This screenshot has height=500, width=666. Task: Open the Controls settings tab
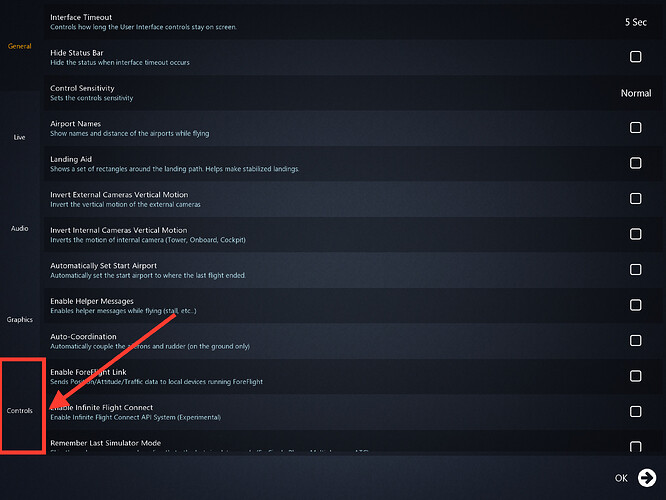click(x=20, y=410)
